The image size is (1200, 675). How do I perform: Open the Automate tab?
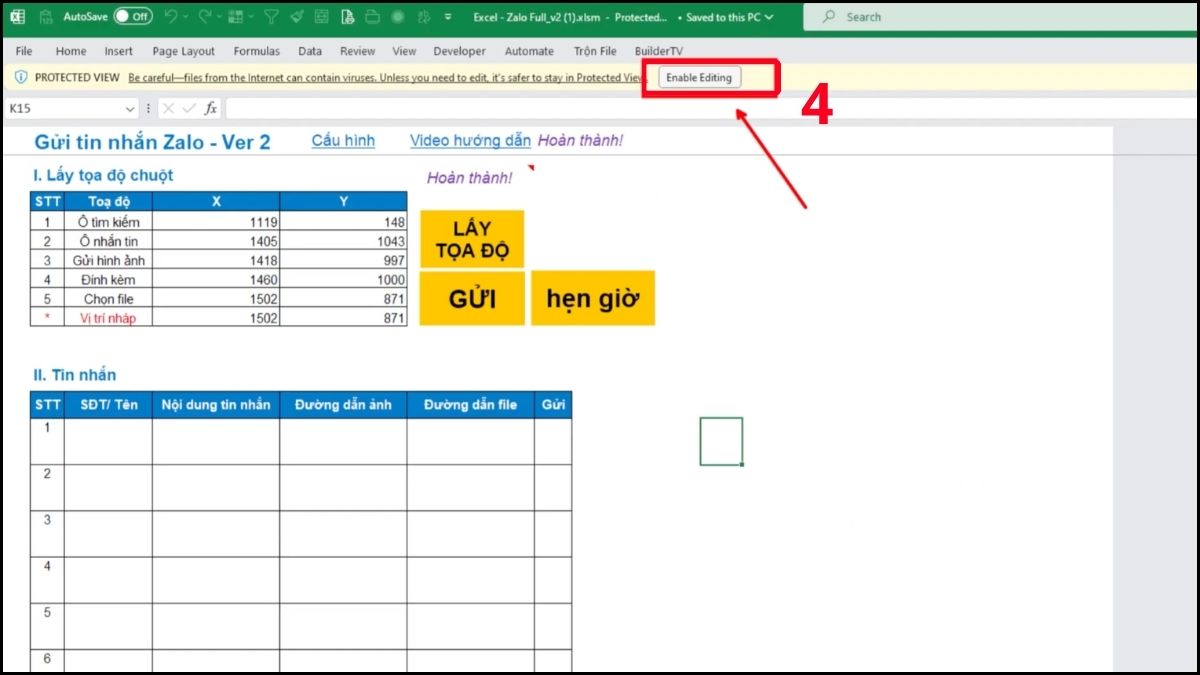coord(529,51)
